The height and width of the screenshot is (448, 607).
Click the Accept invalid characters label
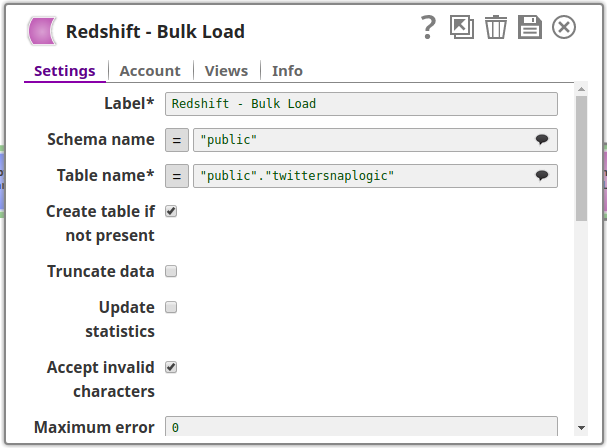[101, 379]
